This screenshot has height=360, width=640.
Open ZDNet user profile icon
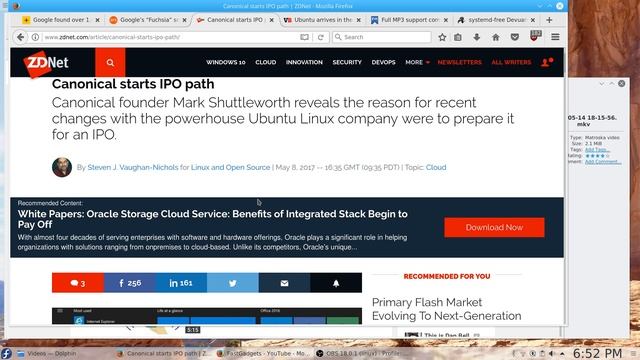click(x=546, y=62)
